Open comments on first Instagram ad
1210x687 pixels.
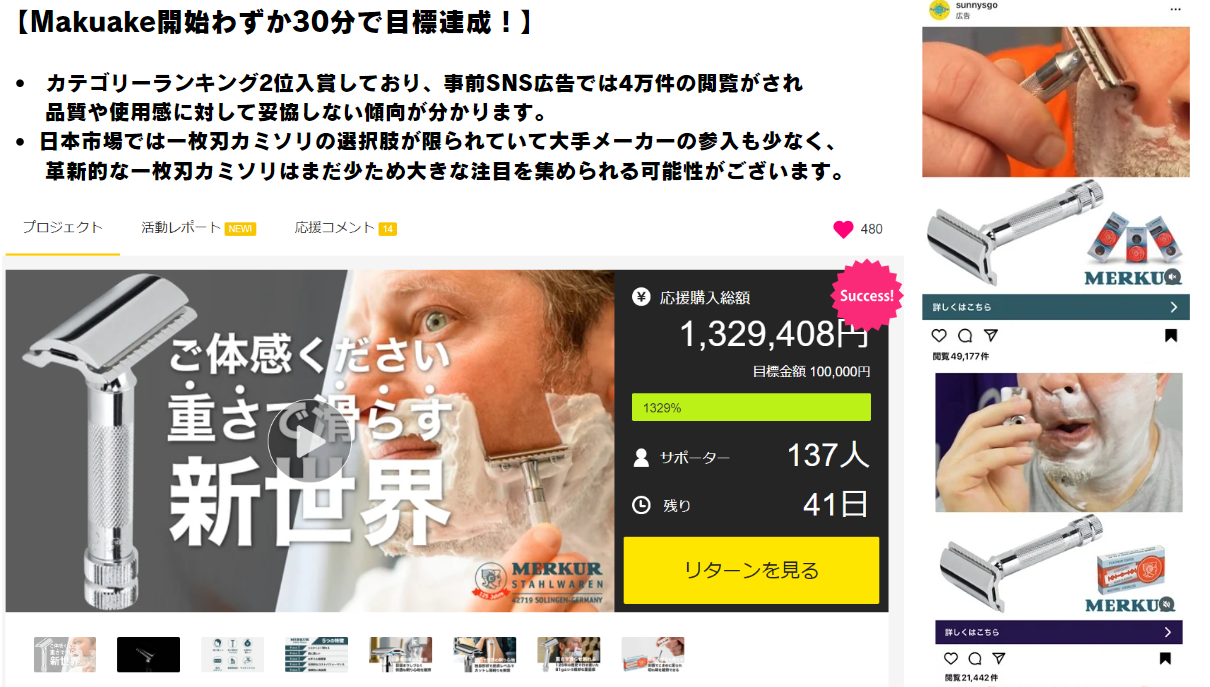coord(965,336)
